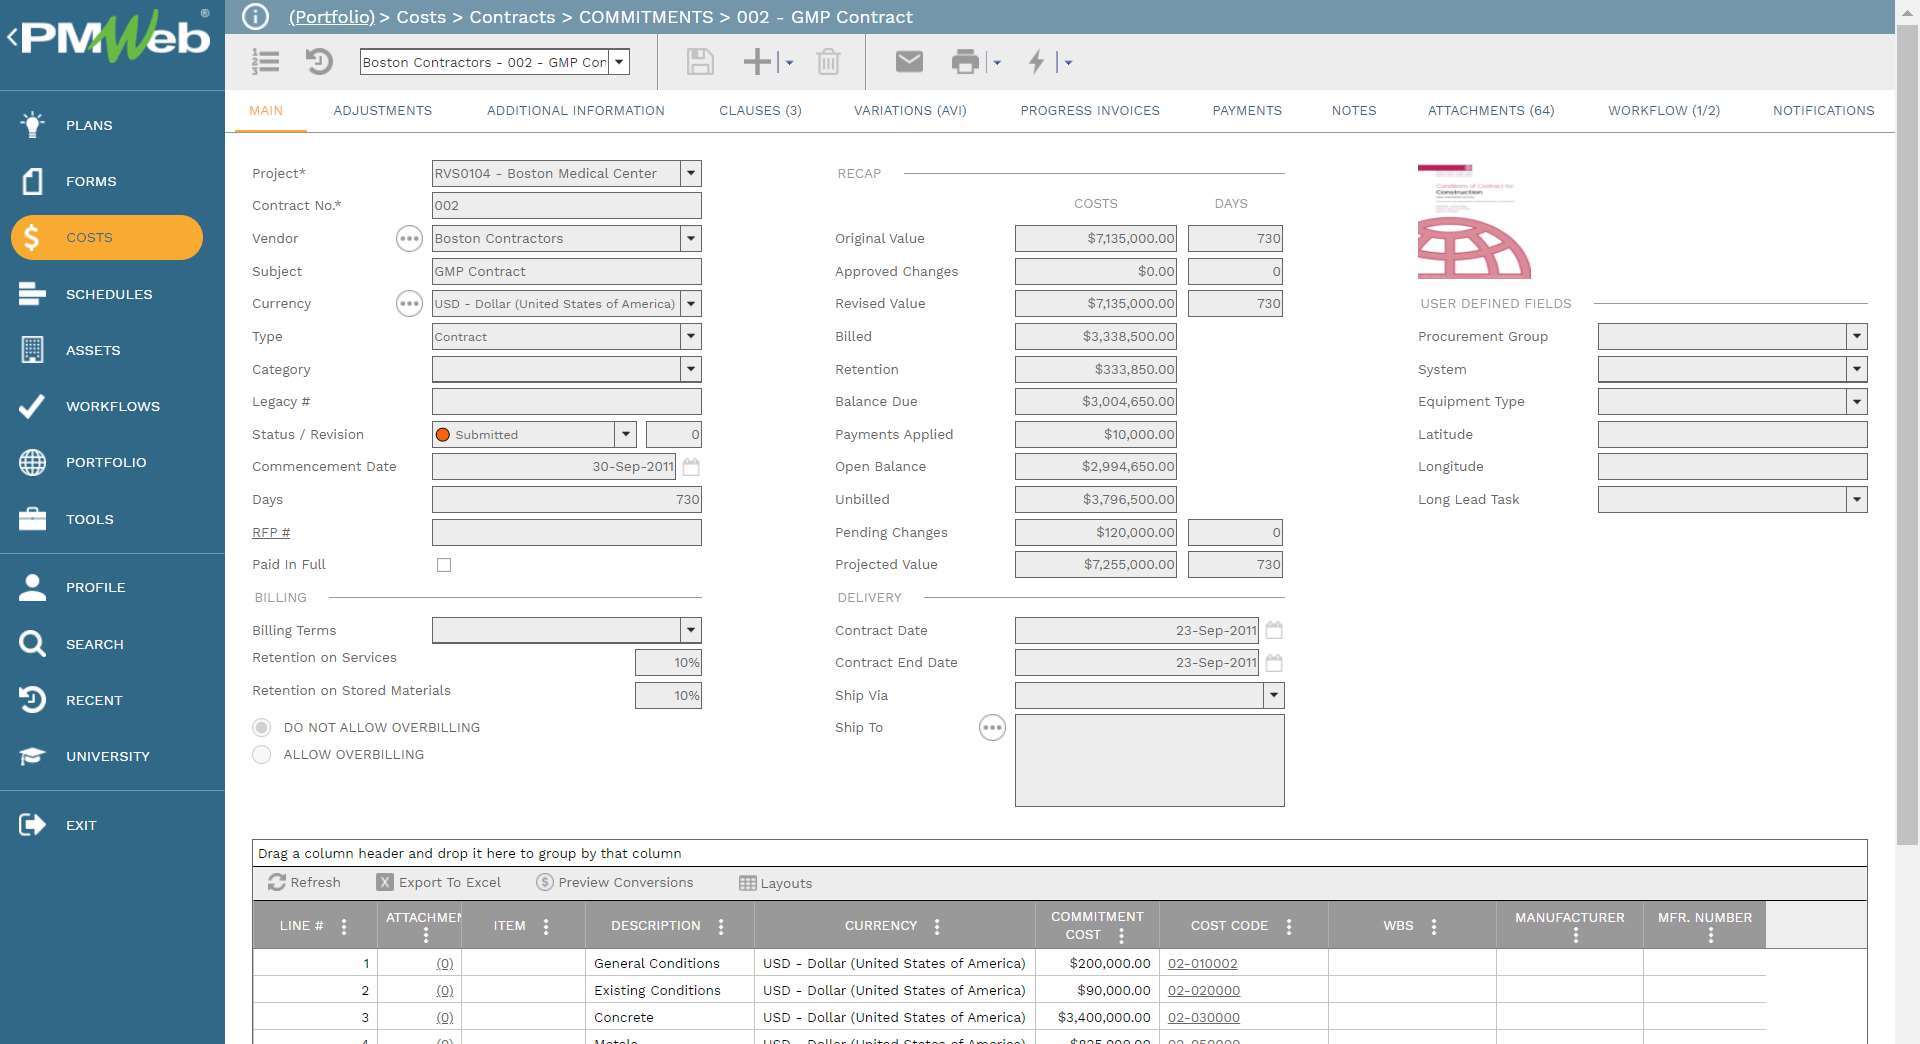Select Do Not Allow Overbilling option
This screenshot has width=1920, height=1044.
[x=262, y=727]
